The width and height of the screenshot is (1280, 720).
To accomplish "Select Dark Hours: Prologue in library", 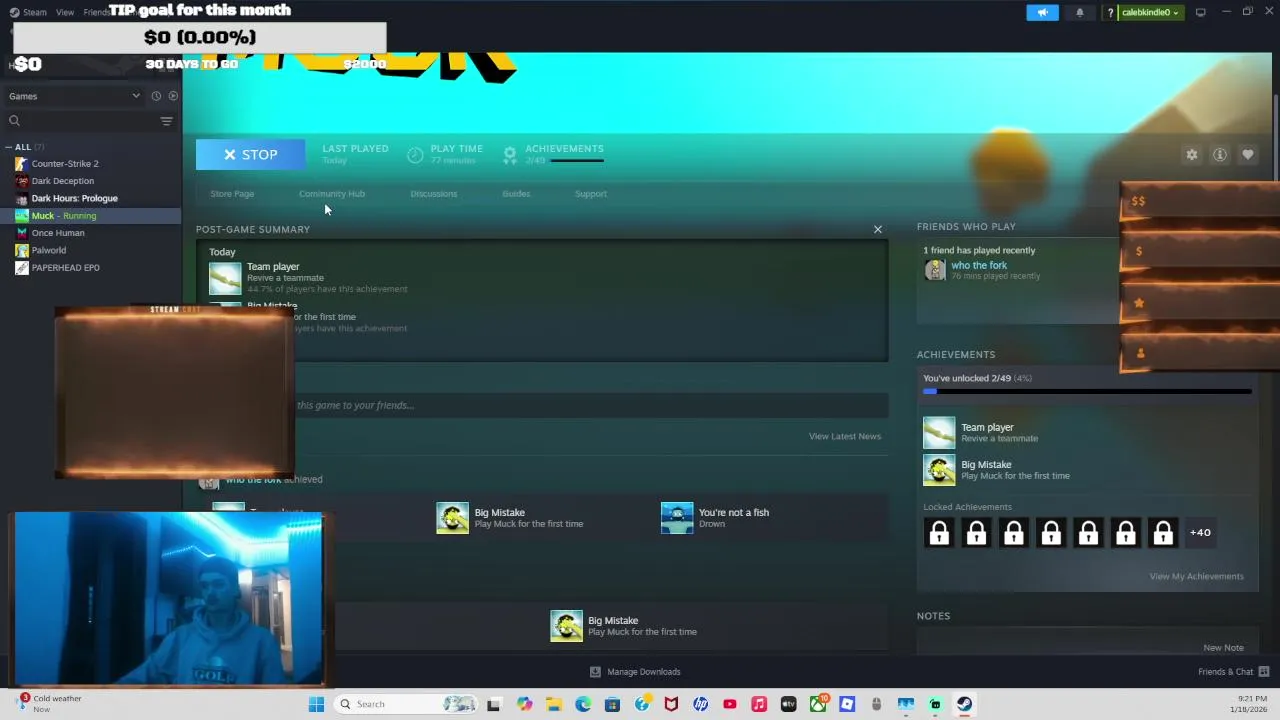I will [x=74, y=198].
